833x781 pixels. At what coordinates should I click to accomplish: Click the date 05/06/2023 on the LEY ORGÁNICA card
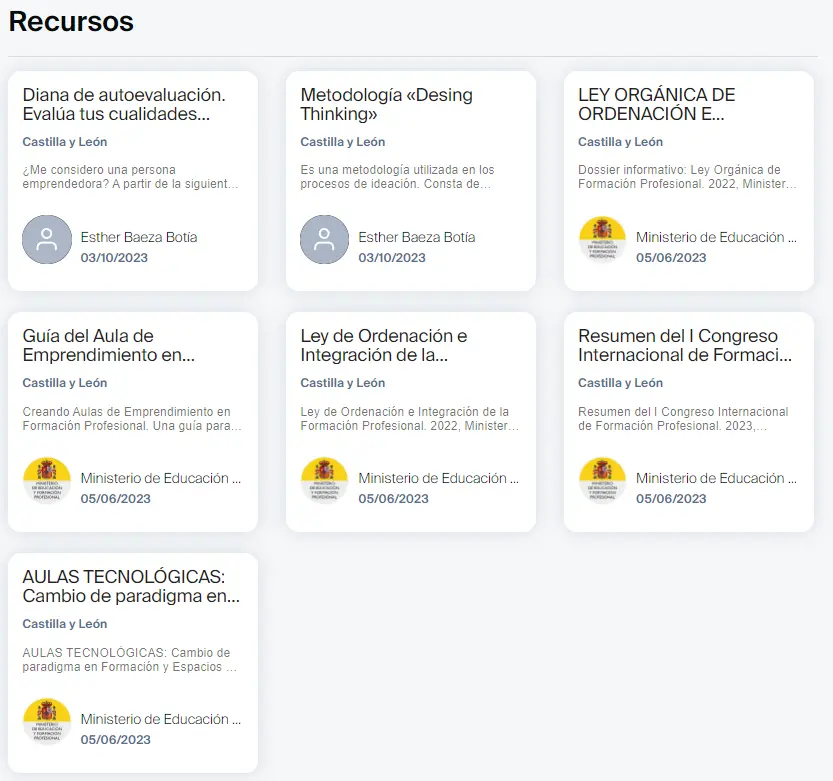(671, 258)
